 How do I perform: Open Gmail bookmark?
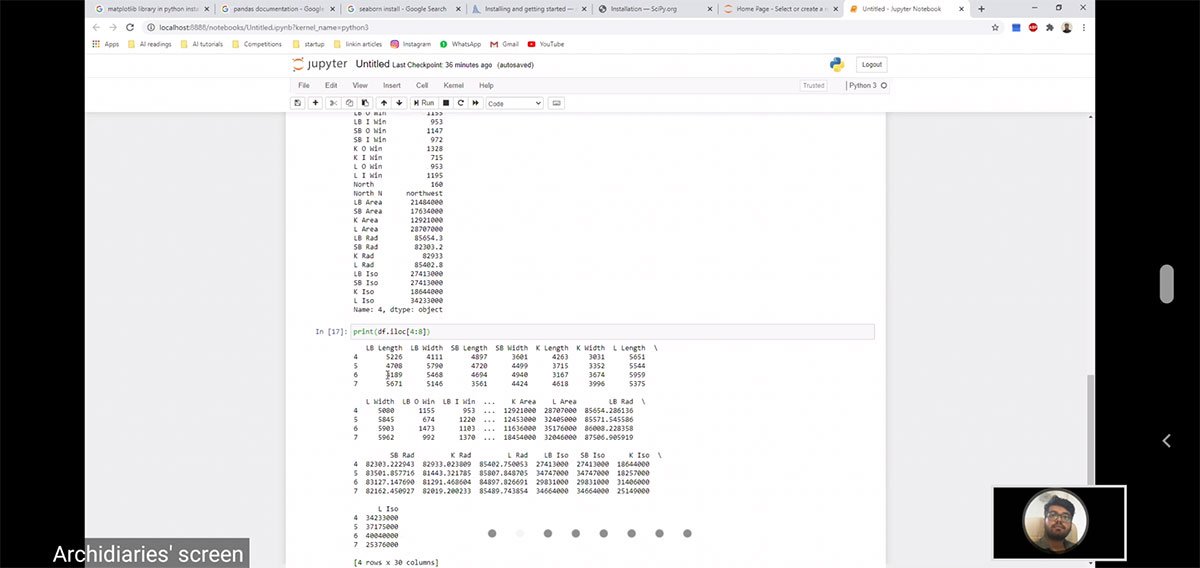[505, 44]
